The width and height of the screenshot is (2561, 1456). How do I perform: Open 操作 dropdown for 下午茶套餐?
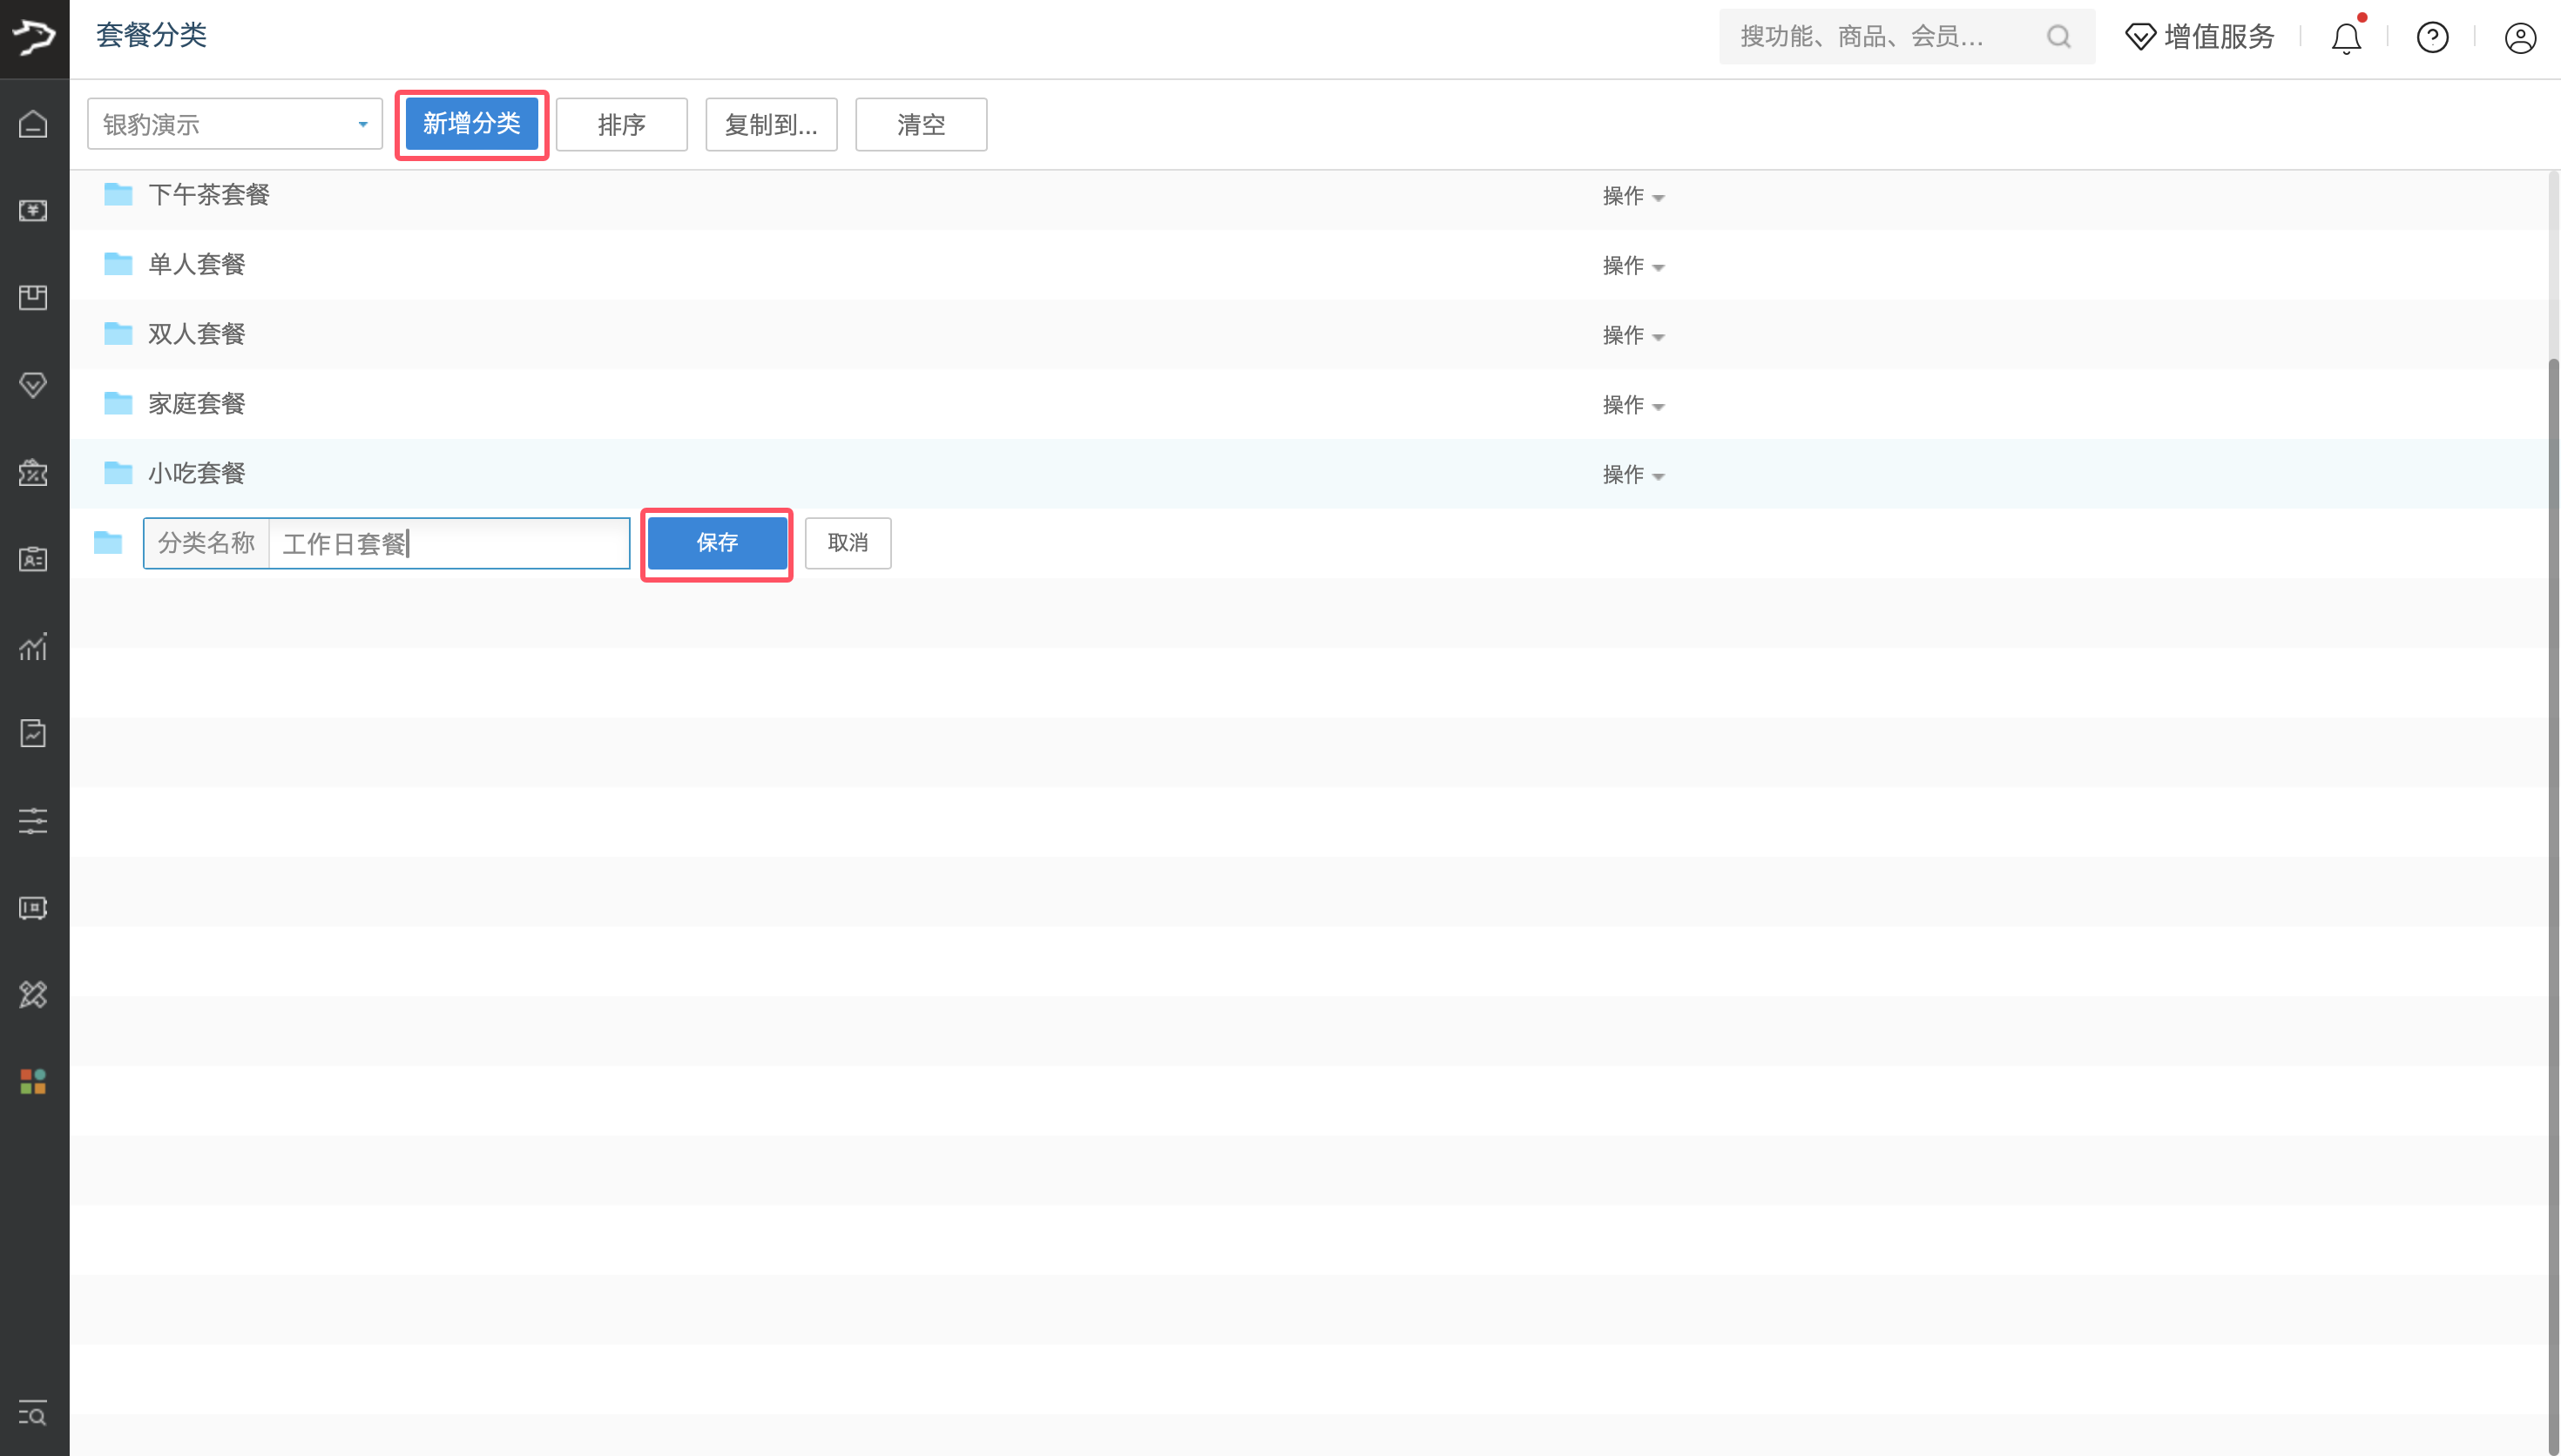[1632, 196]
